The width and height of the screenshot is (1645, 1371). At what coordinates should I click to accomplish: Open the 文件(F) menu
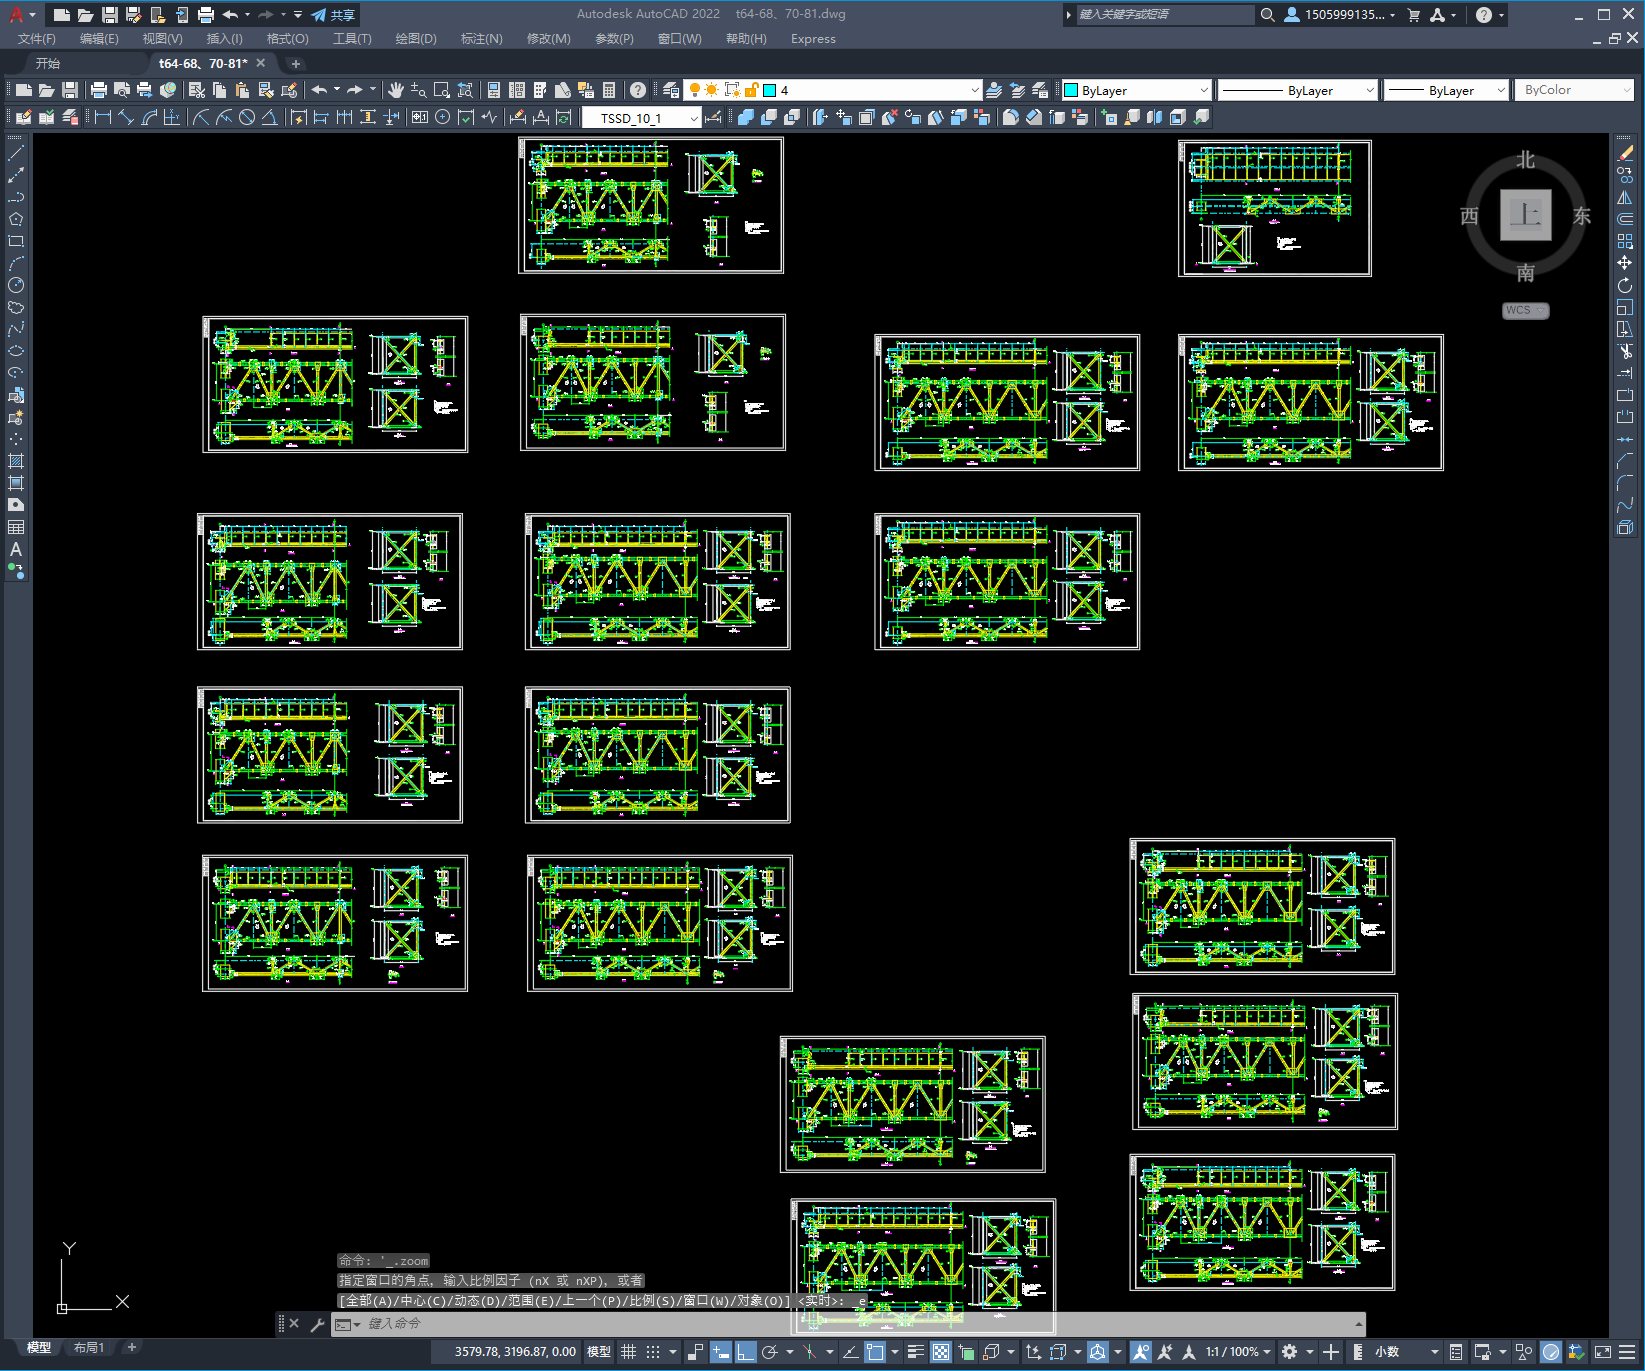pyautogui.click(x=37, y=39)
